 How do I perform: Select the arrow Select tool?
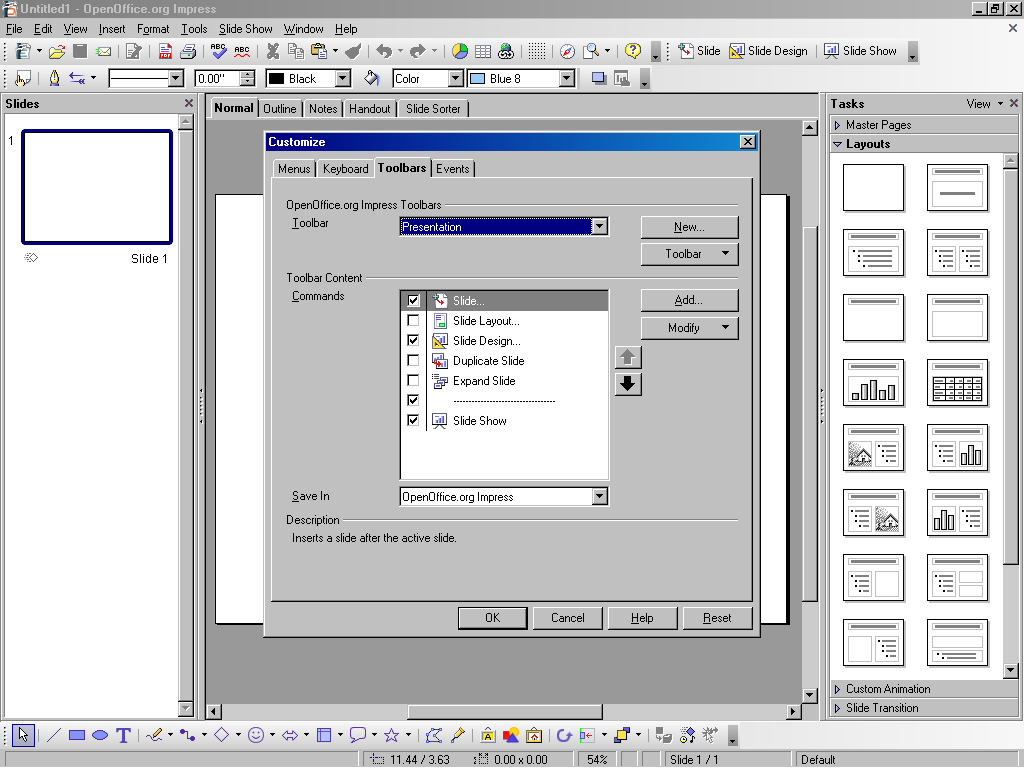point(24,735)
